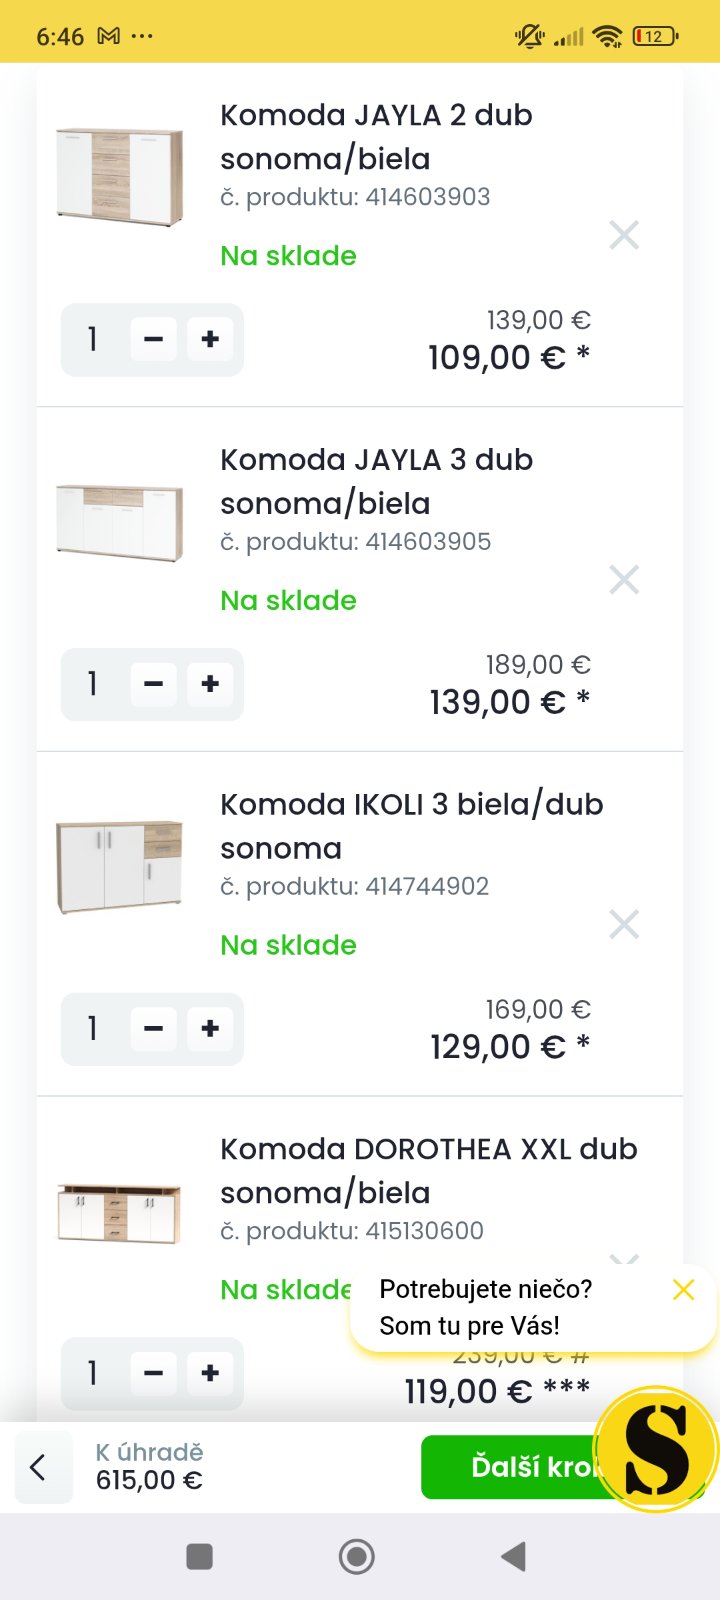Tap the Android home navigation button

(x=357, y=1556)
